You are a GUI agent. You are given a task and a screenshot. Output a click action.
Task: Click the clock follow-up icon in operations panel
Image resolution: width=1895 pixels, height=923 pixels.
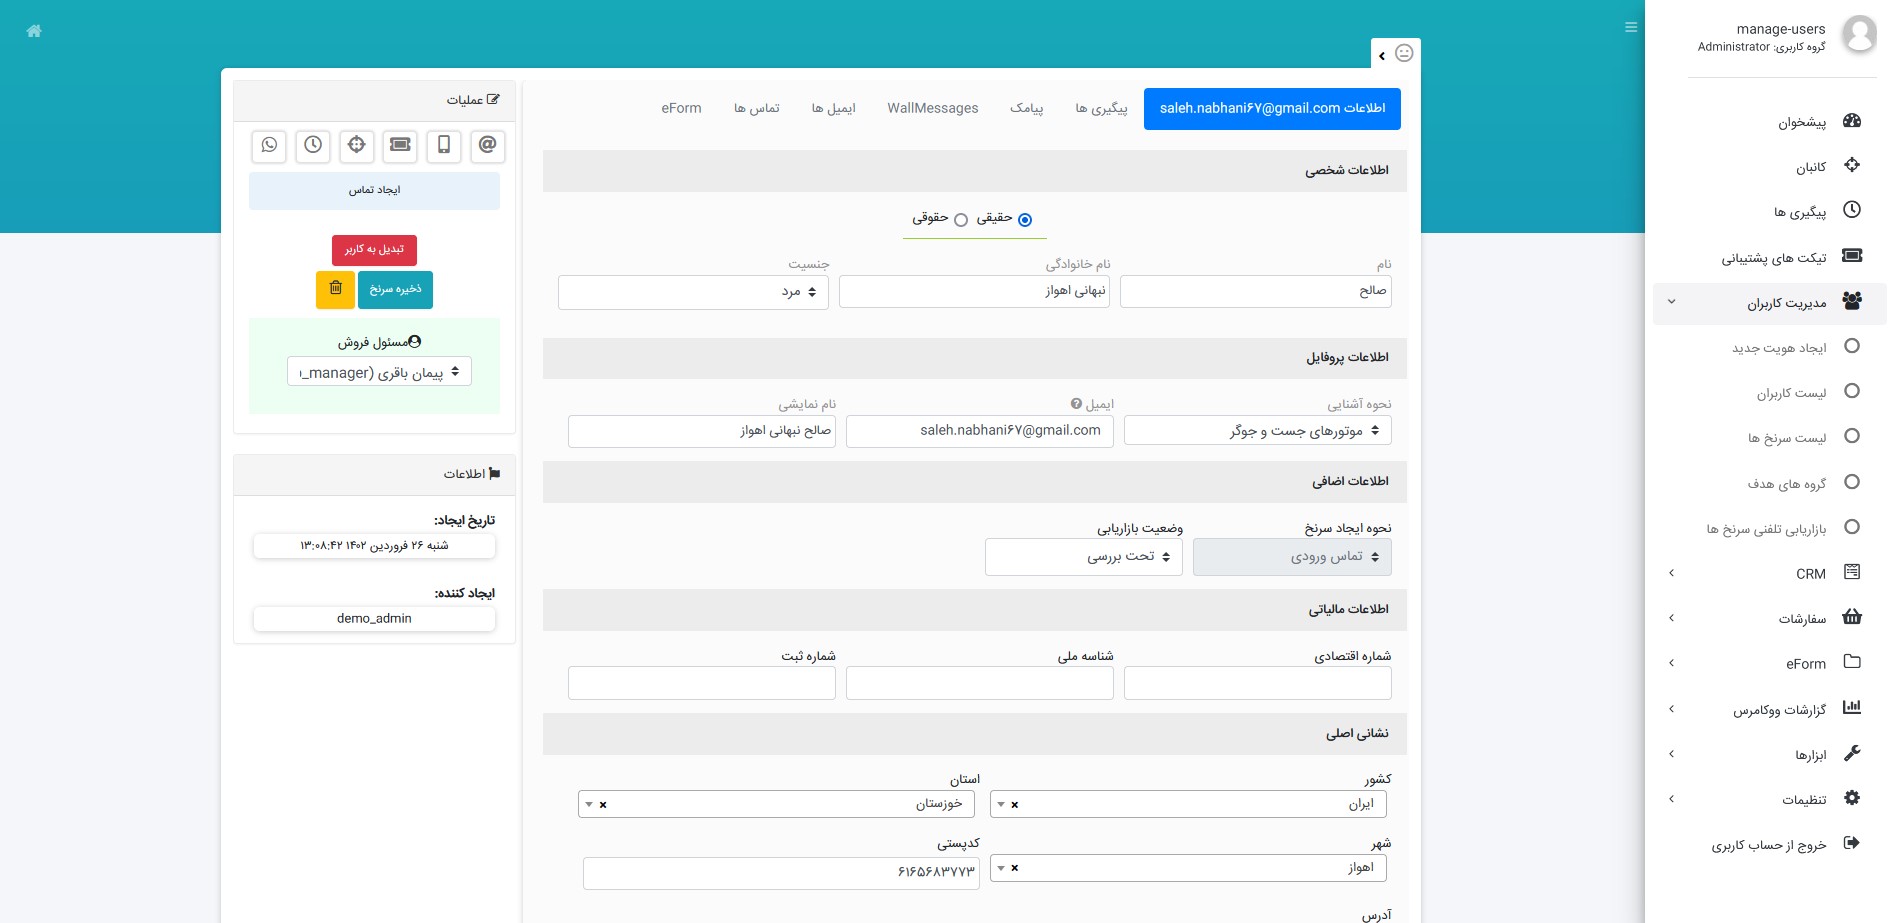(x=313, y=146)
